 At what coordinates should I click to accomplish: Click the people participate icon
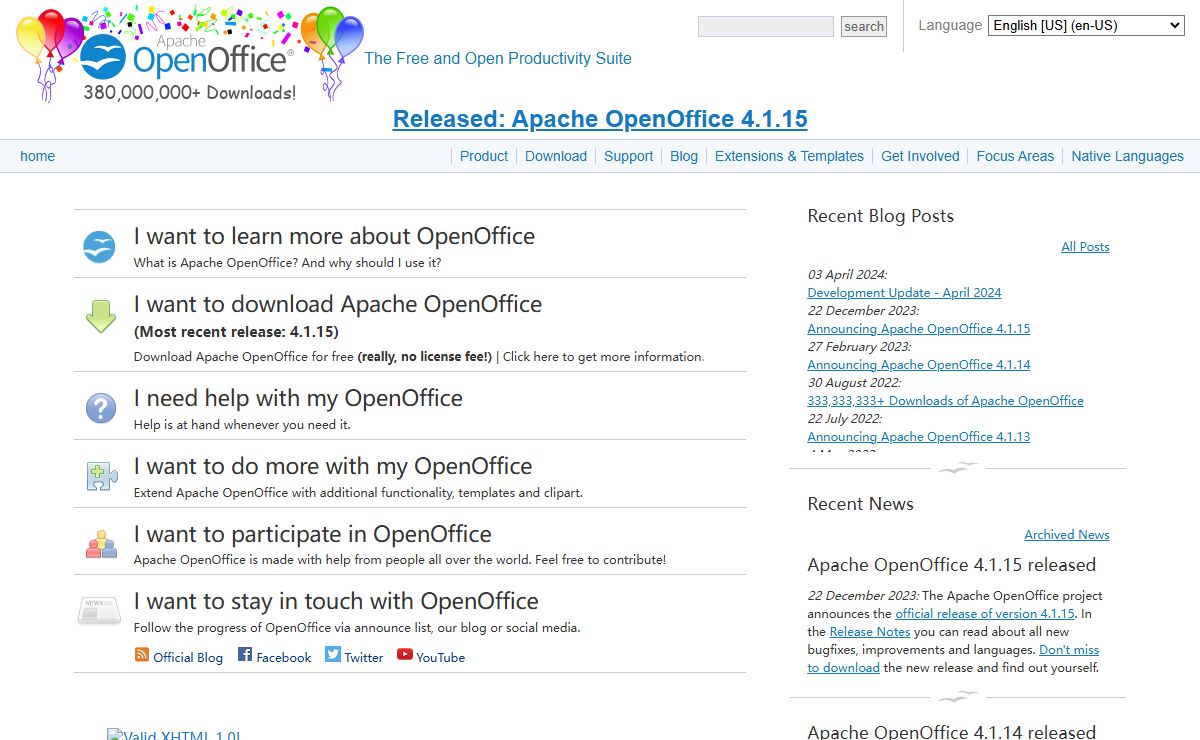(x=101, y=544)
